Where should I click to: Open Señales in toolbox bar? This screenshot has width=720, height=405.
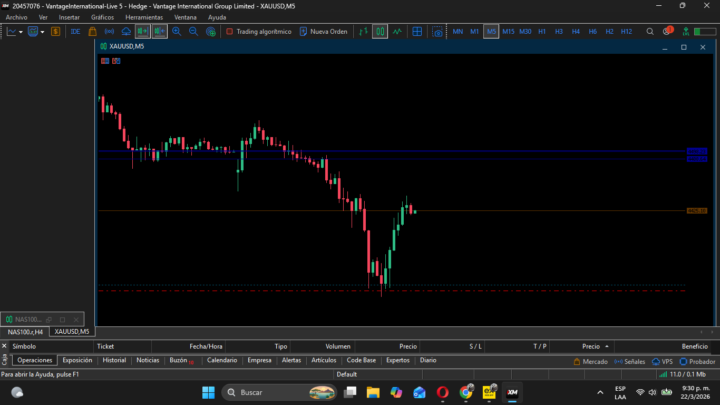tap(630, 362)
